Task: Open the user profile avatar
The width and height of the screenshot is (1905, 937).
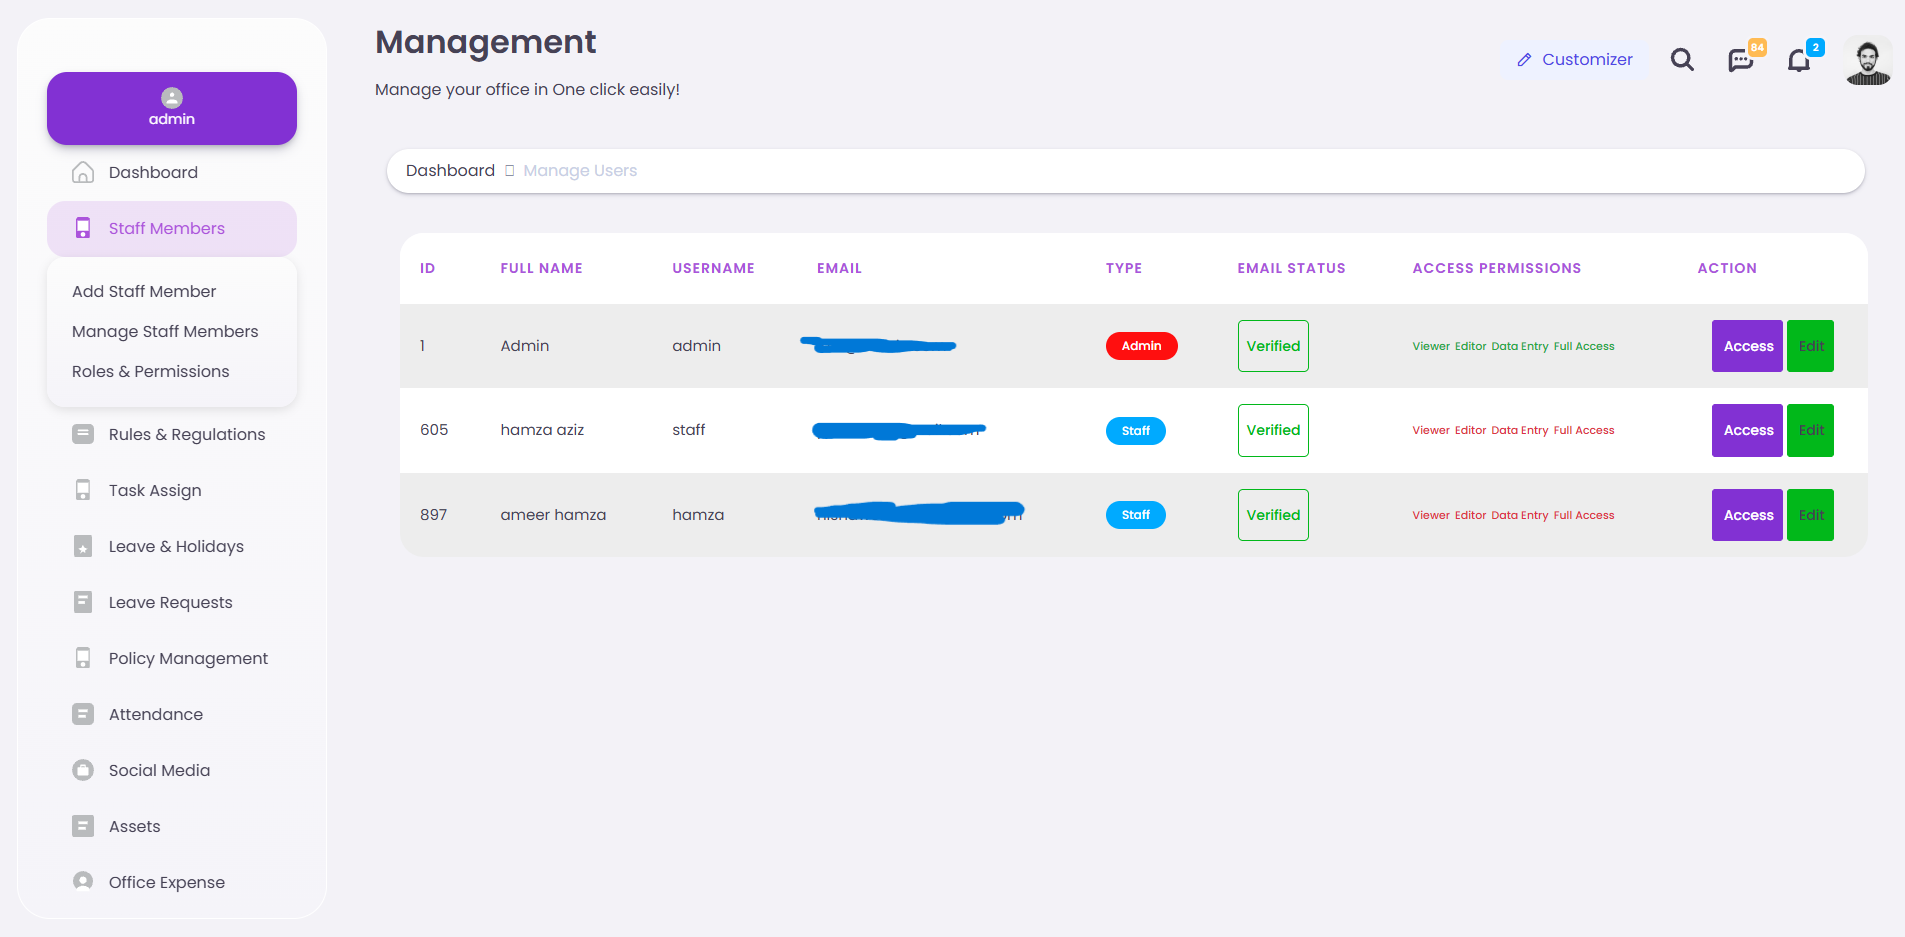Action: [x=1867, y=62]
